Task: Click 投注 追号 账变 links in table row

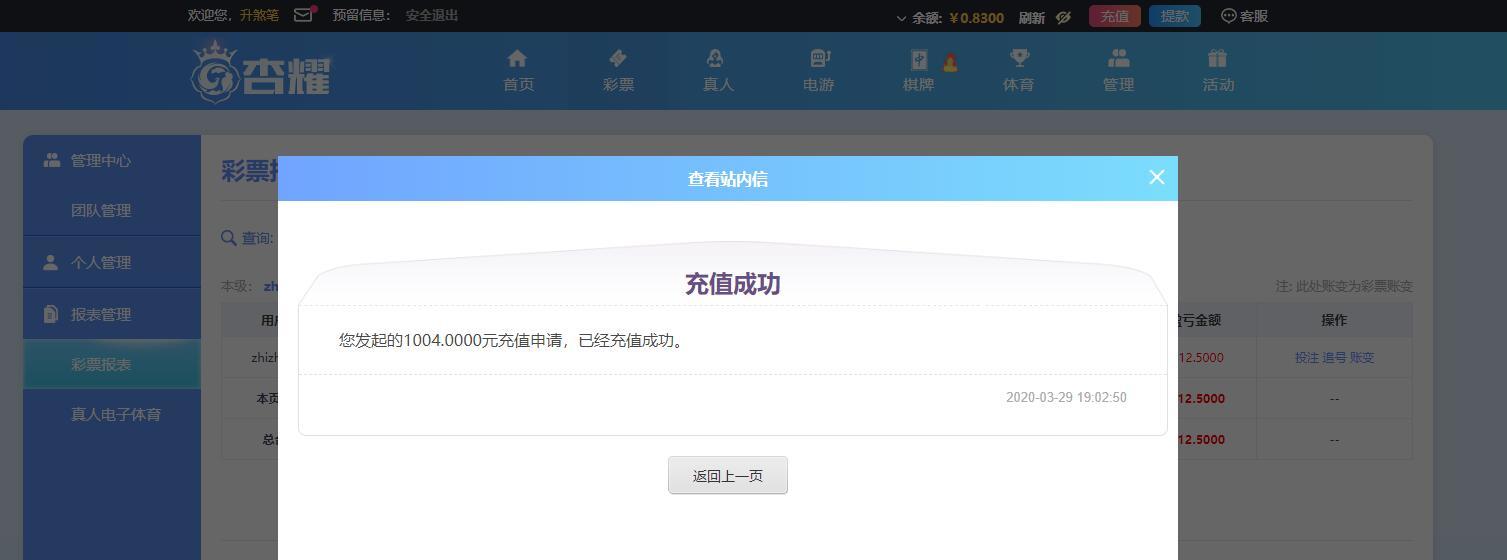Action: pyautogui.click(x=1334, y=357)
